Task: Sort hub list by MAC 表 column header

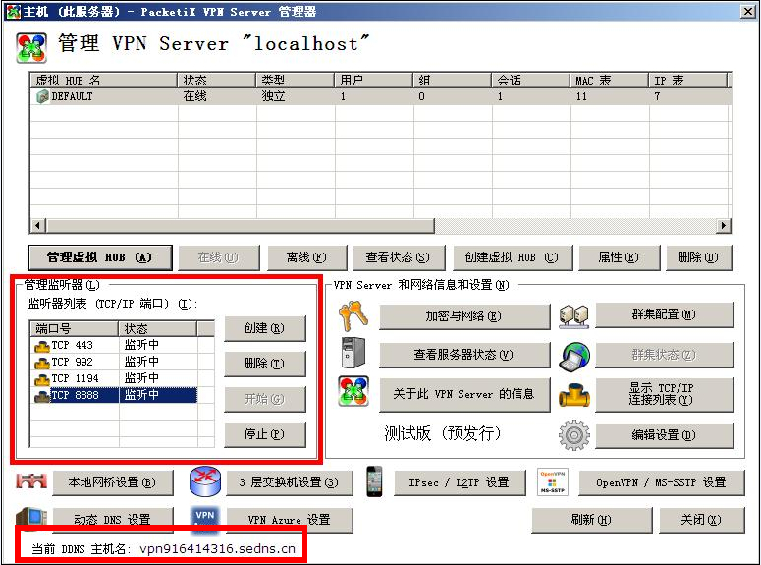Action: (x=609, y=80)
